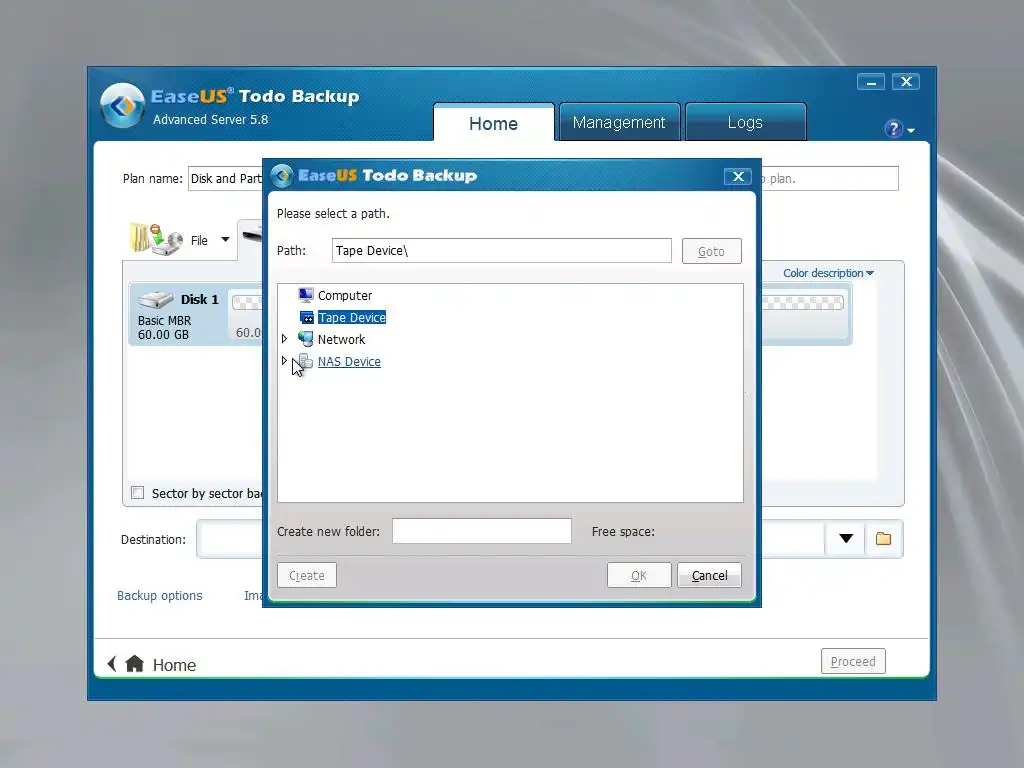Viewport: 1024px width, 768px height.
Task: Open the Backup options link
Action: 159,596
